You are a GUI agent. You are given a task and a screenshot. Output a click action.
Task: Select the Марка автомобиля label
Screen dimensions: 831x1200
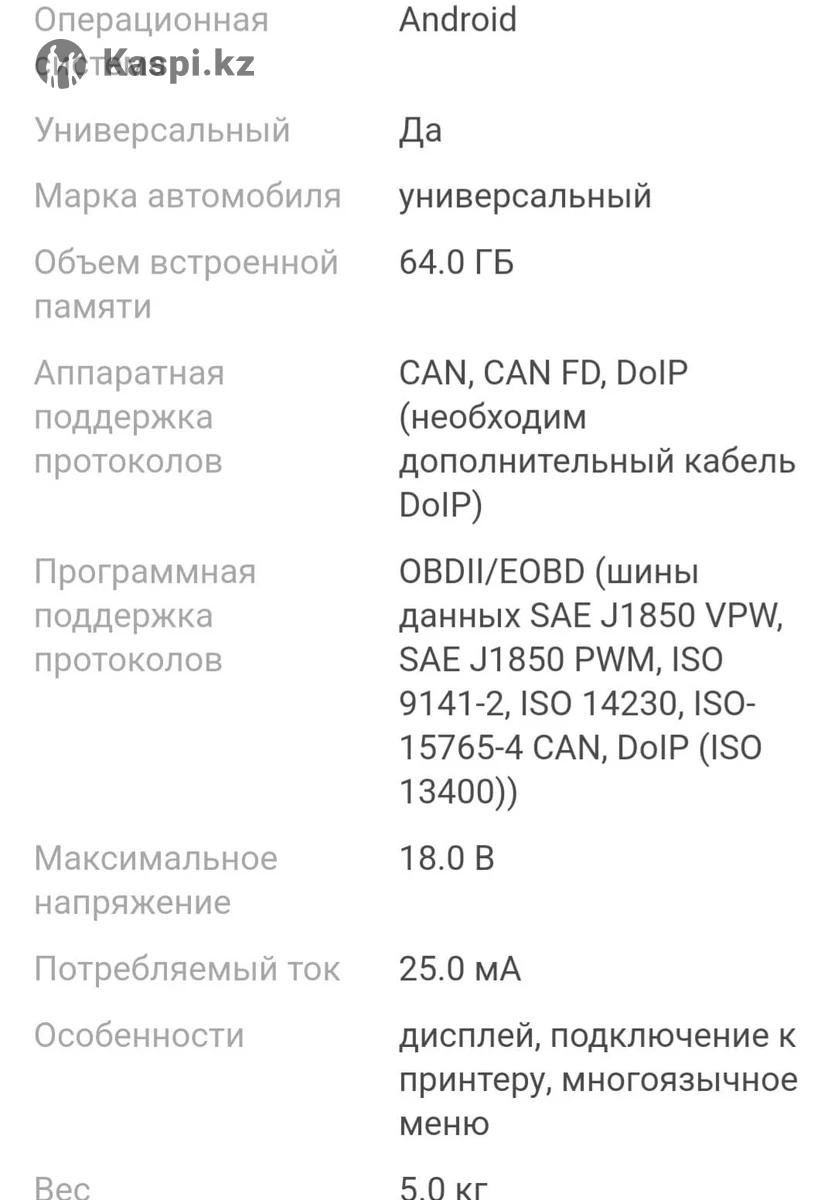[187, 196]
